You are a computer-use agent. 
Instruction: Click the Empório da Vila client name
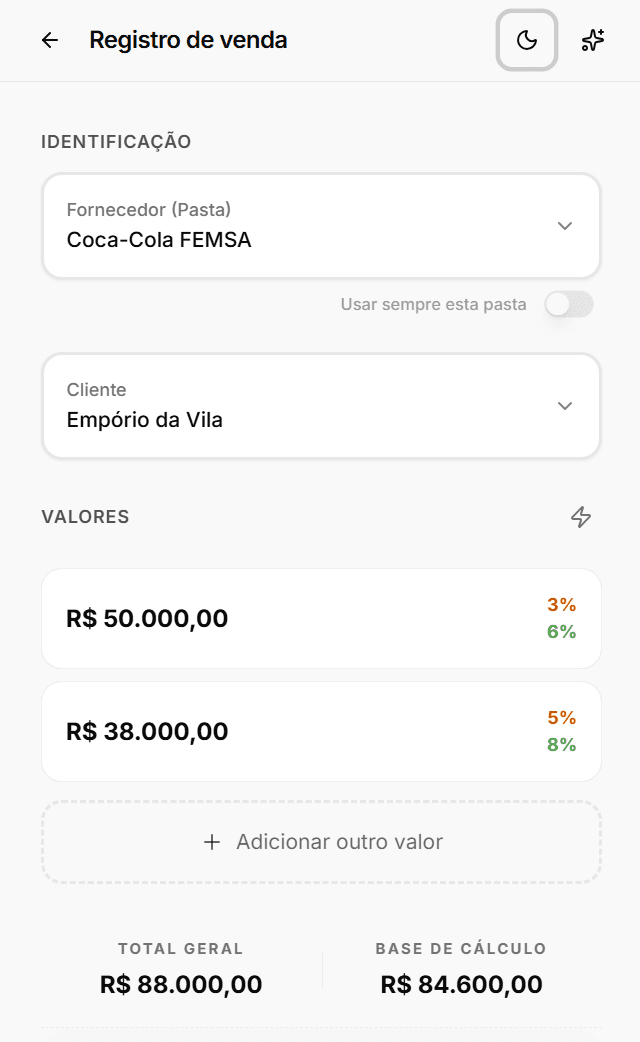click(x=146, y=420)
